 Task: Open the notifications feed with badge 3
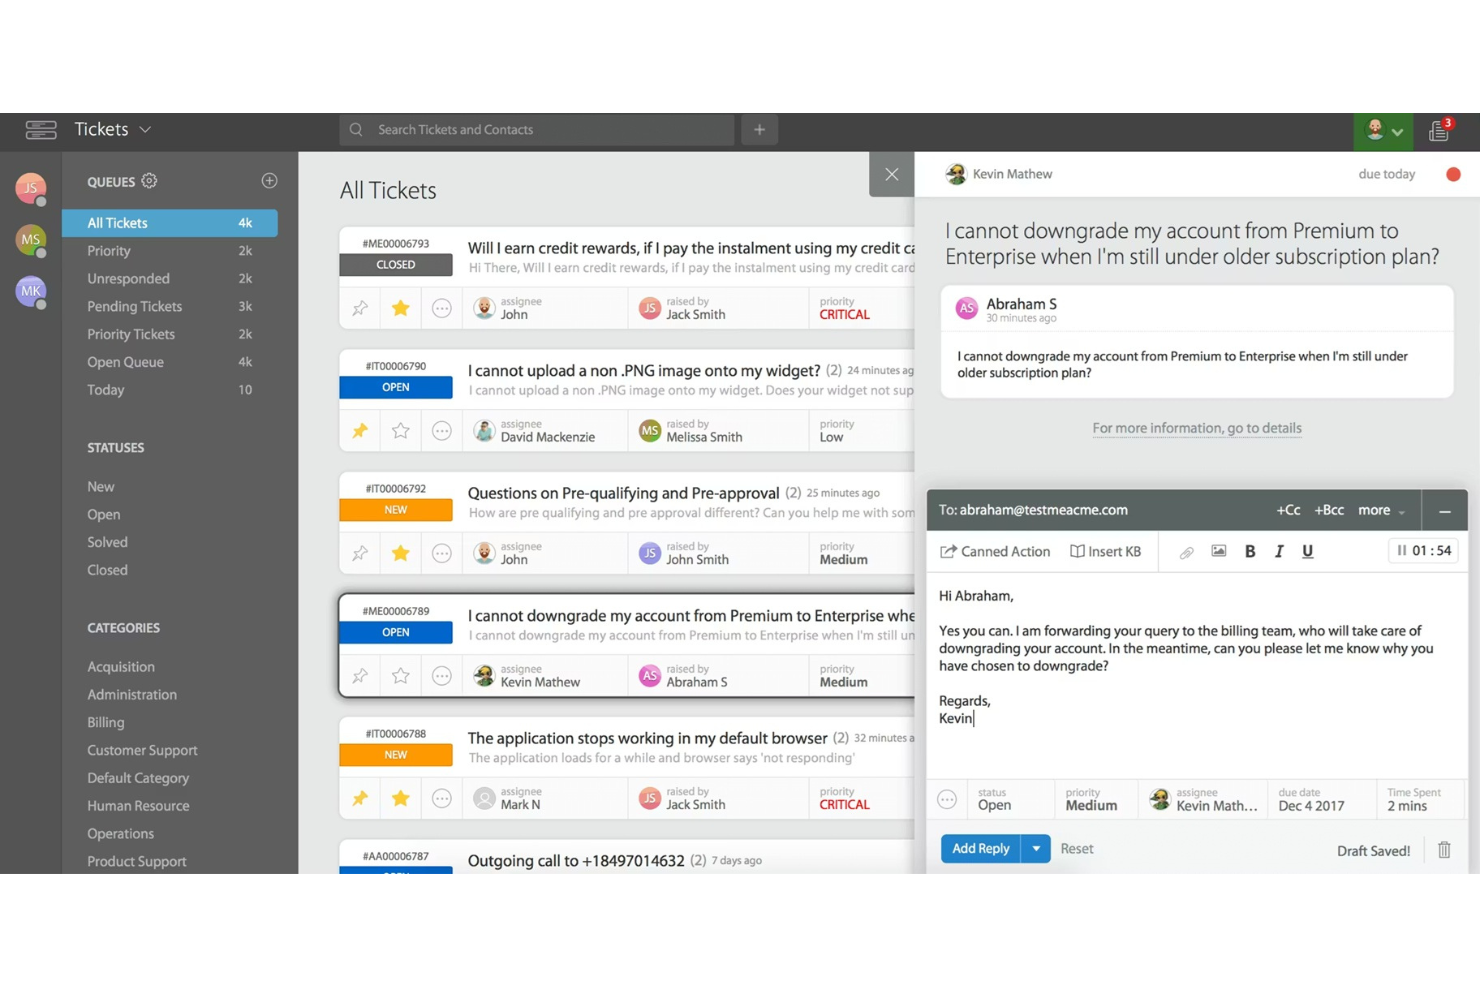[x=1440, y=130]
